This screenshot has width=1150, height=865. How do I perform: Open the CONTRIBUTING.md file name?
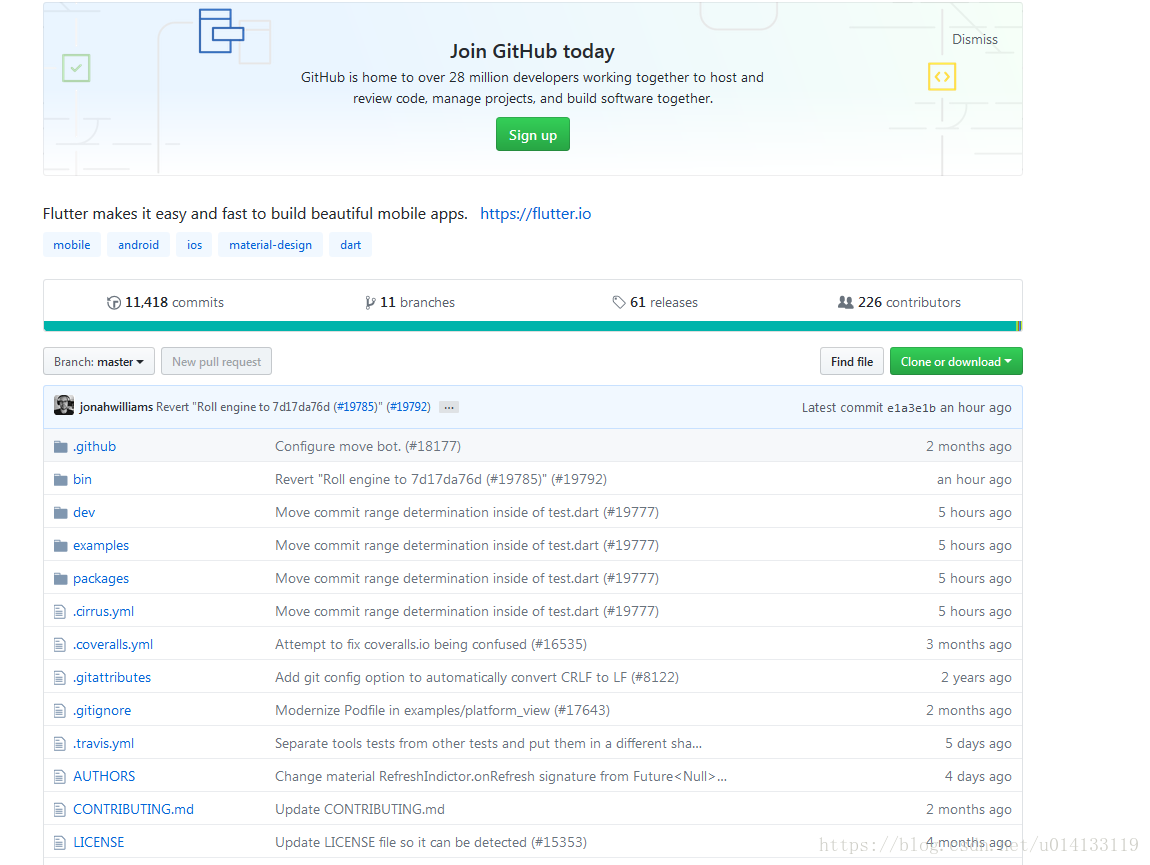pyautogui.click(x=133, y=810)
